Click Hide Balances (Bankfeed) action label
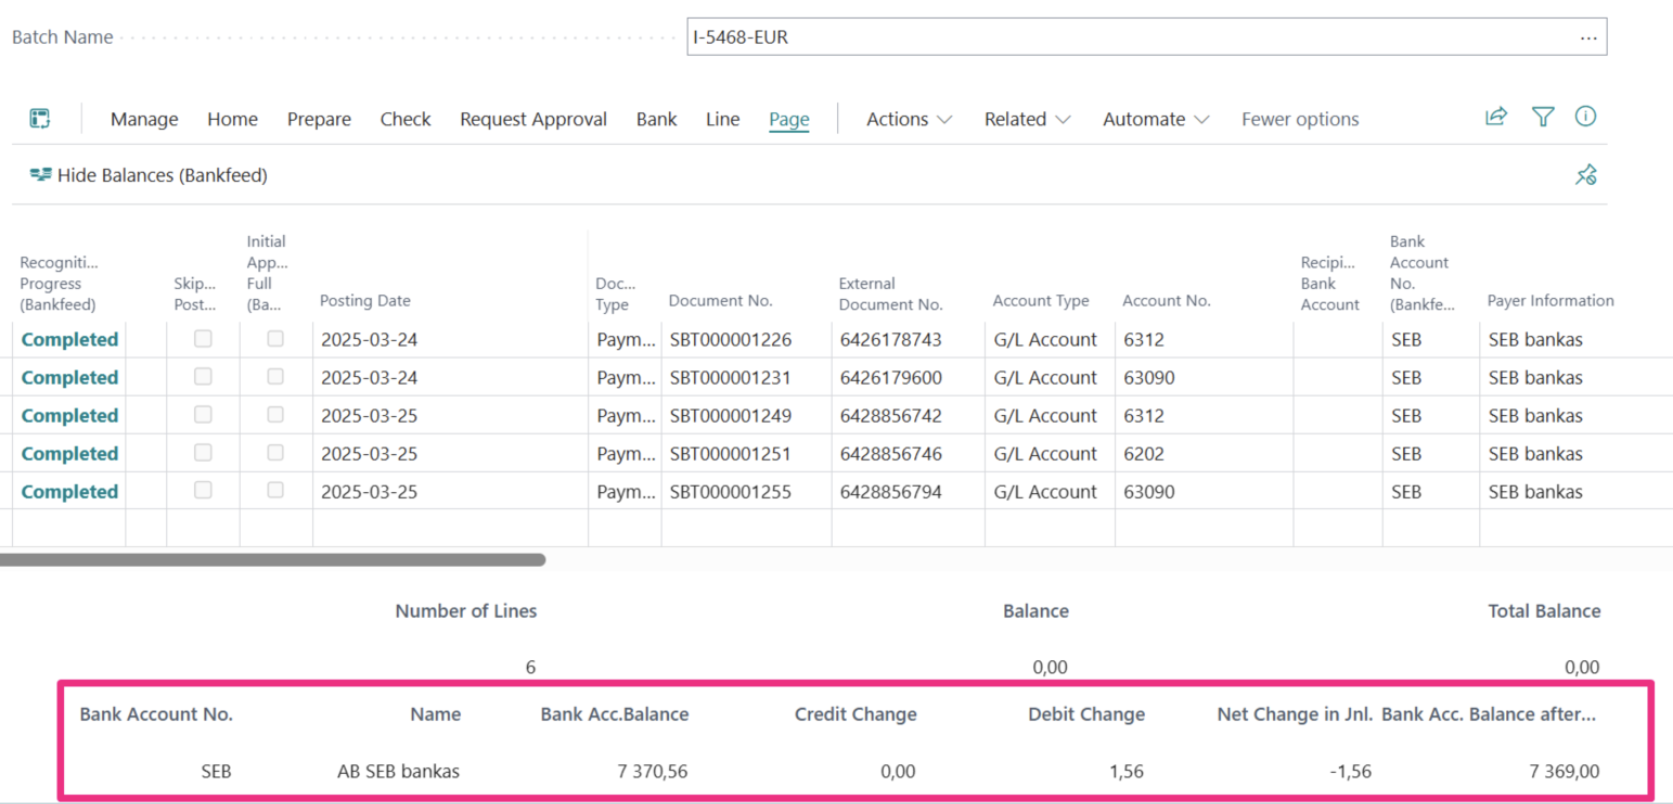The height and width of the screenshot is (804, 1673). (162, 175)
